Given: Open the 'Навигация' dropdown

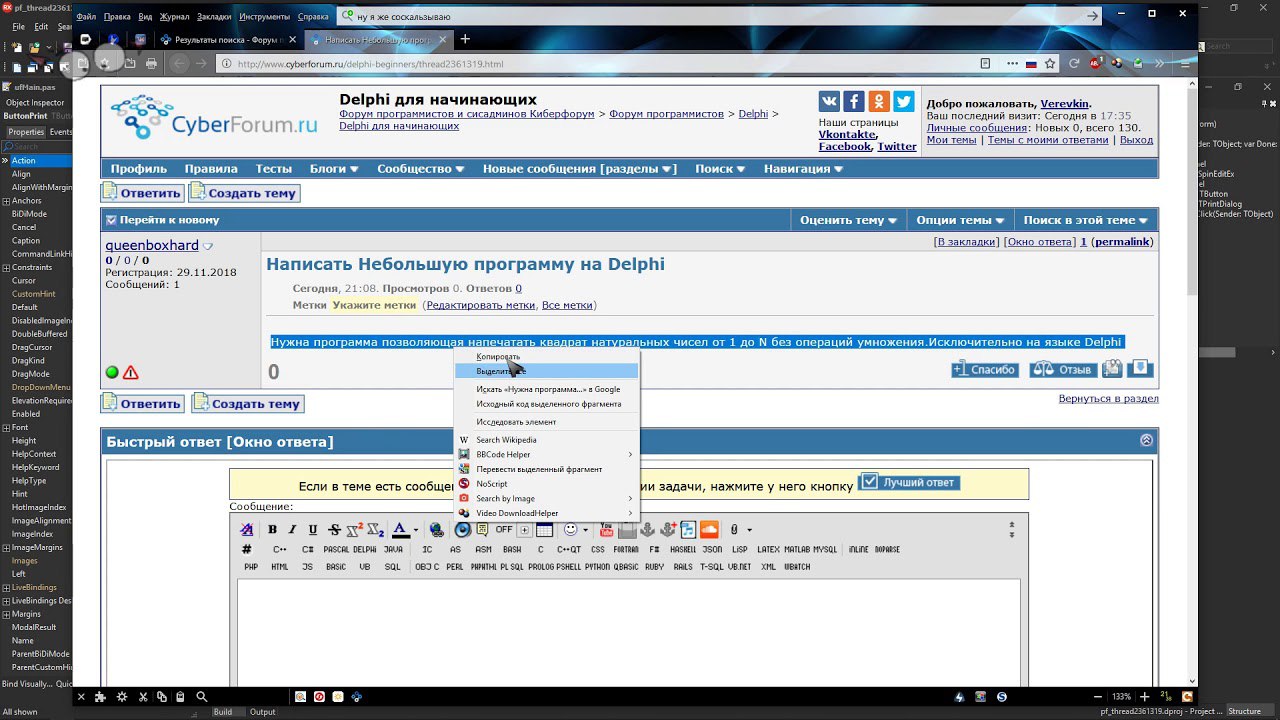Looking at the screenshot, I should coord(803,169).
